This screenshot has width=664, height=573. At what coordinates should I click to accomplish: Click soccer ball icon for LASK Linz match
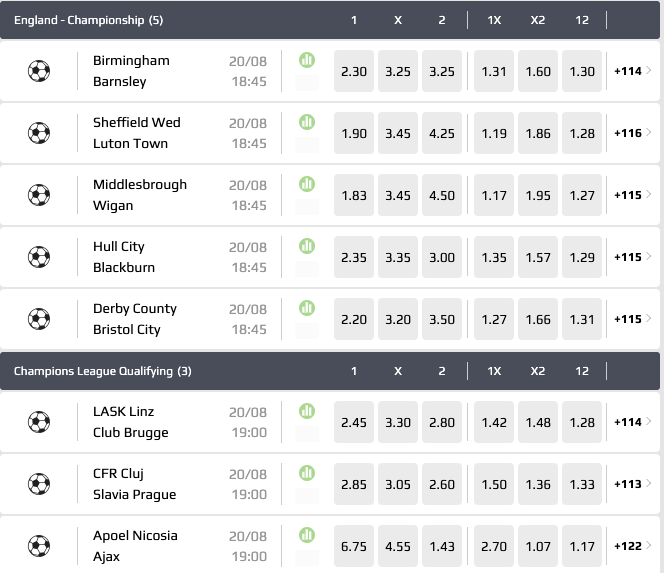pos(39,422)
